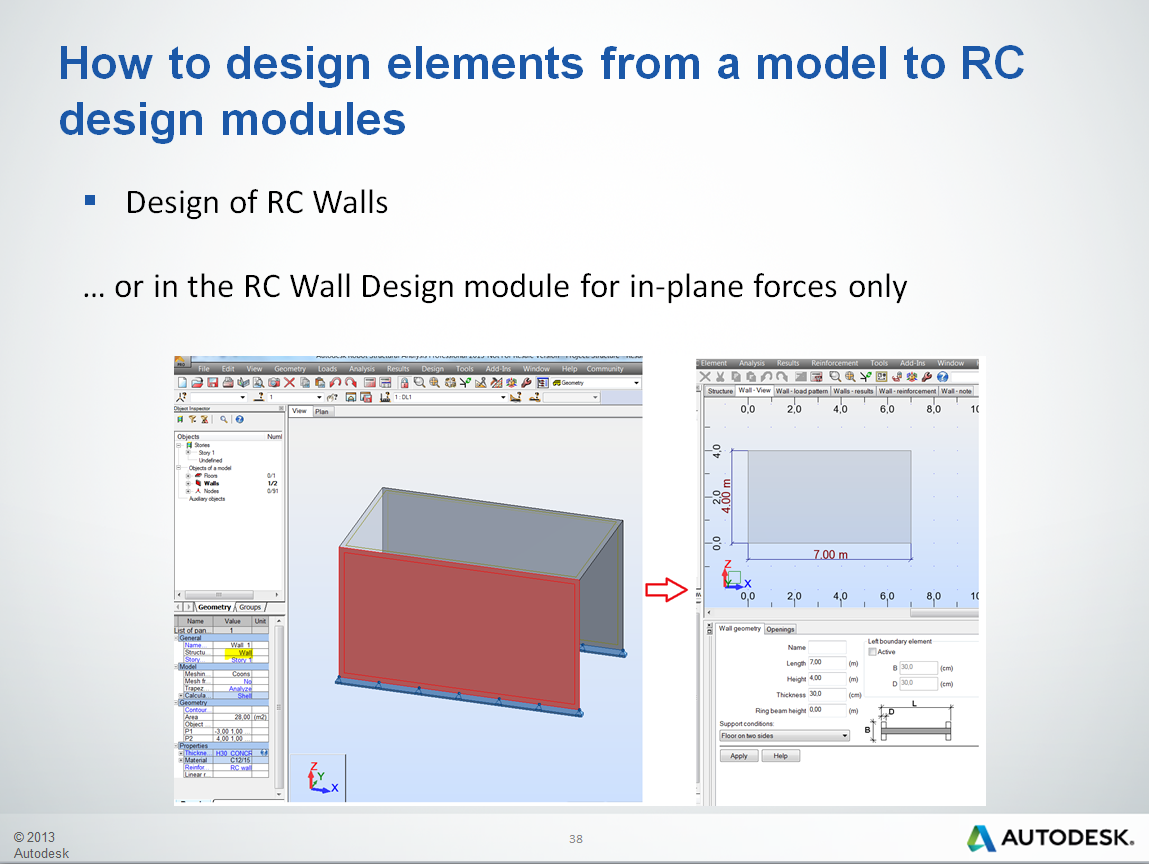Click the wrench Tools icon in Robot toolbar
This screenshot has height=864, width=1149.
coord(527,383)
